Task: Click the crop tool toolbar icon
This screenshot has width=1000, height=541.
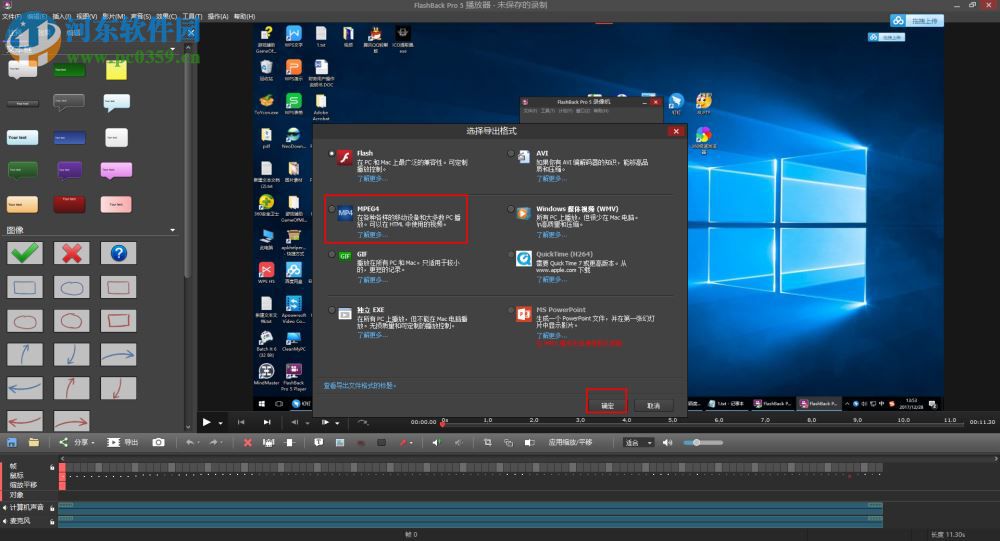Action: click(487, 442)
